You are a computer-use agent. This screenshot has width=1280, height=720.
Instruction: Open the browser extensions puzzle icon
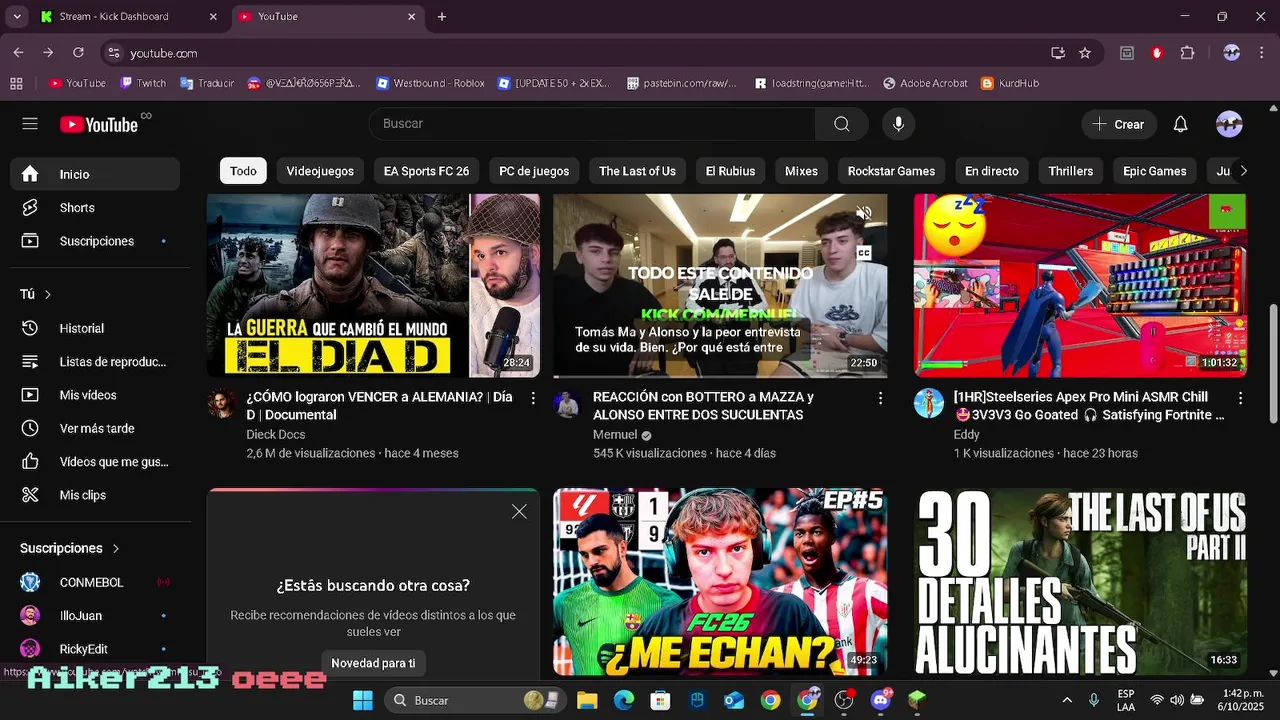pos(1188,53)
